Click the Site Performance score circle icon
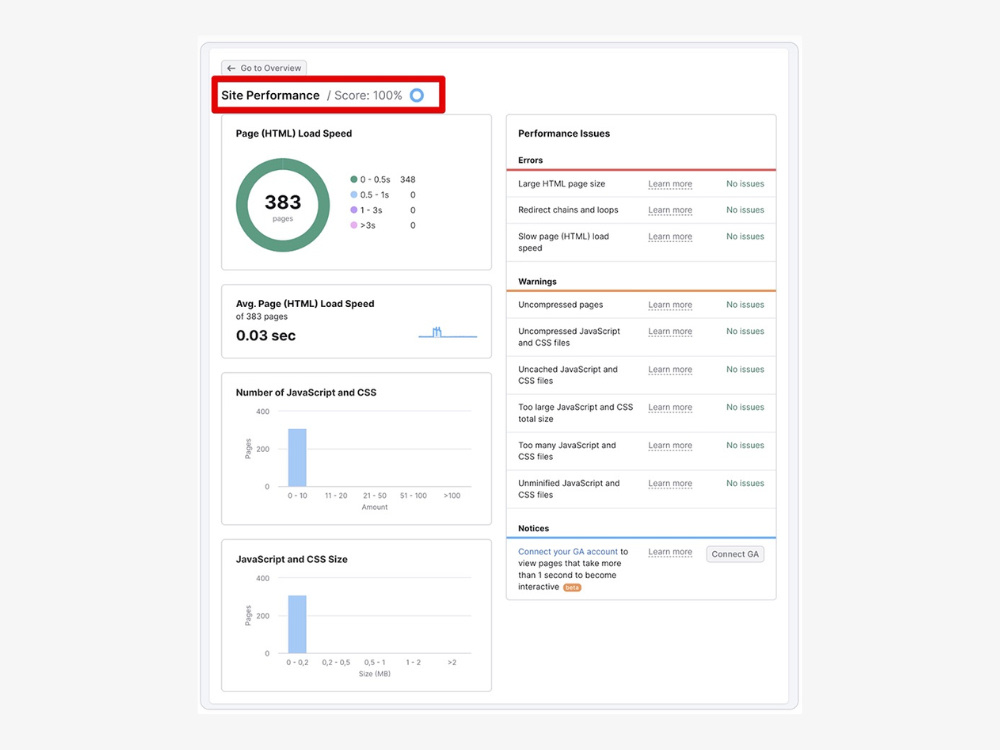 coord(416,95)
